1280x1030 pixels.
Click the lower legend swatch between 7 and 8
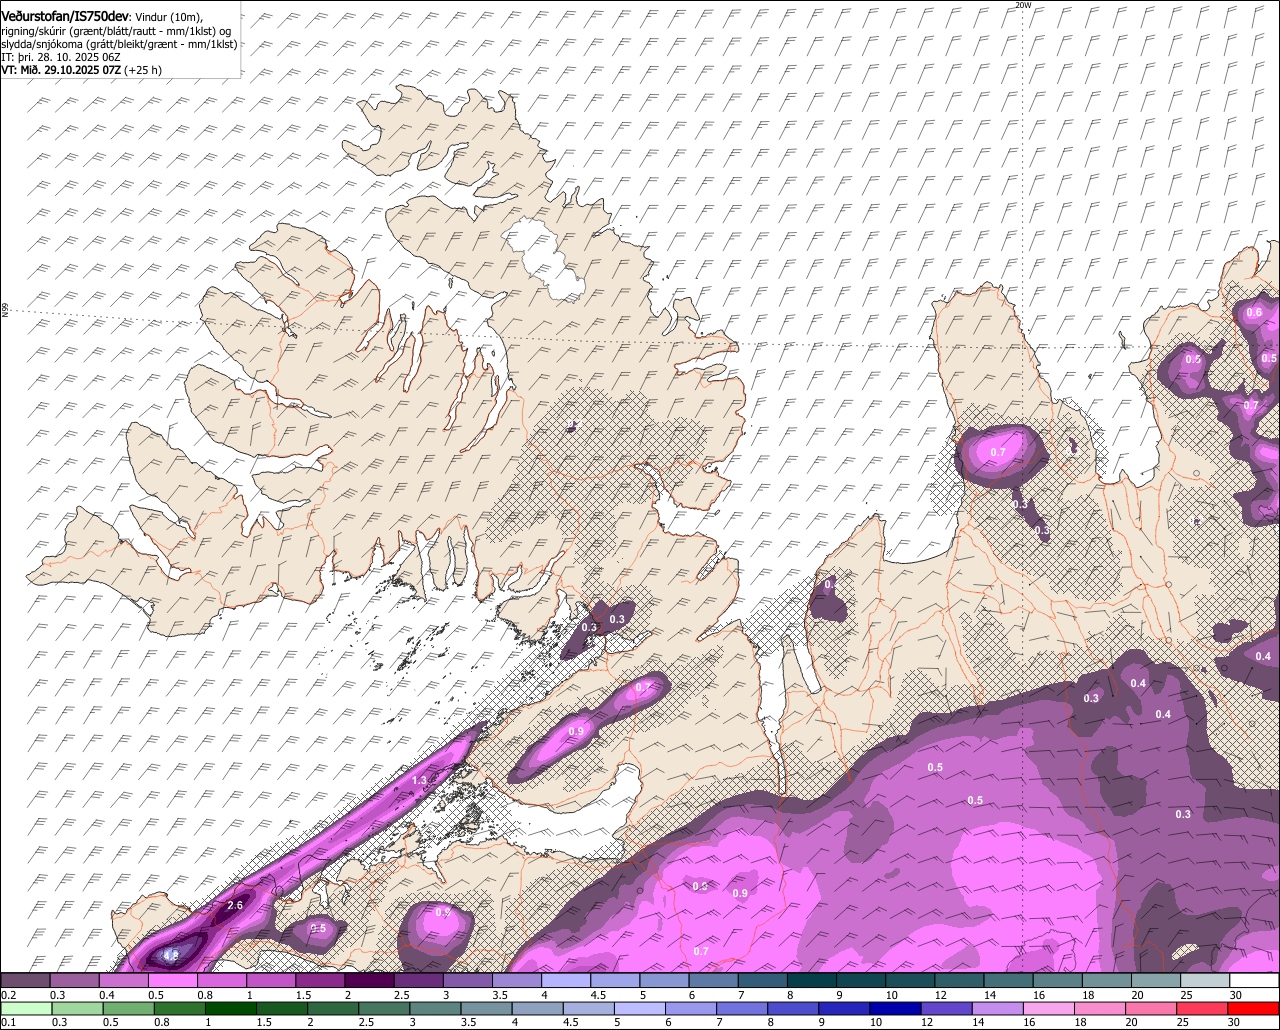(x=742, y=1008)
